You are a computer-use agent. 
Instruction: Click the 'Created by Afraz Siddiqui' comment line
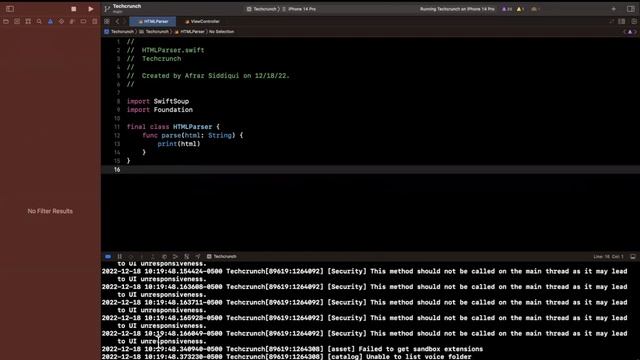(x=208, y=76)
